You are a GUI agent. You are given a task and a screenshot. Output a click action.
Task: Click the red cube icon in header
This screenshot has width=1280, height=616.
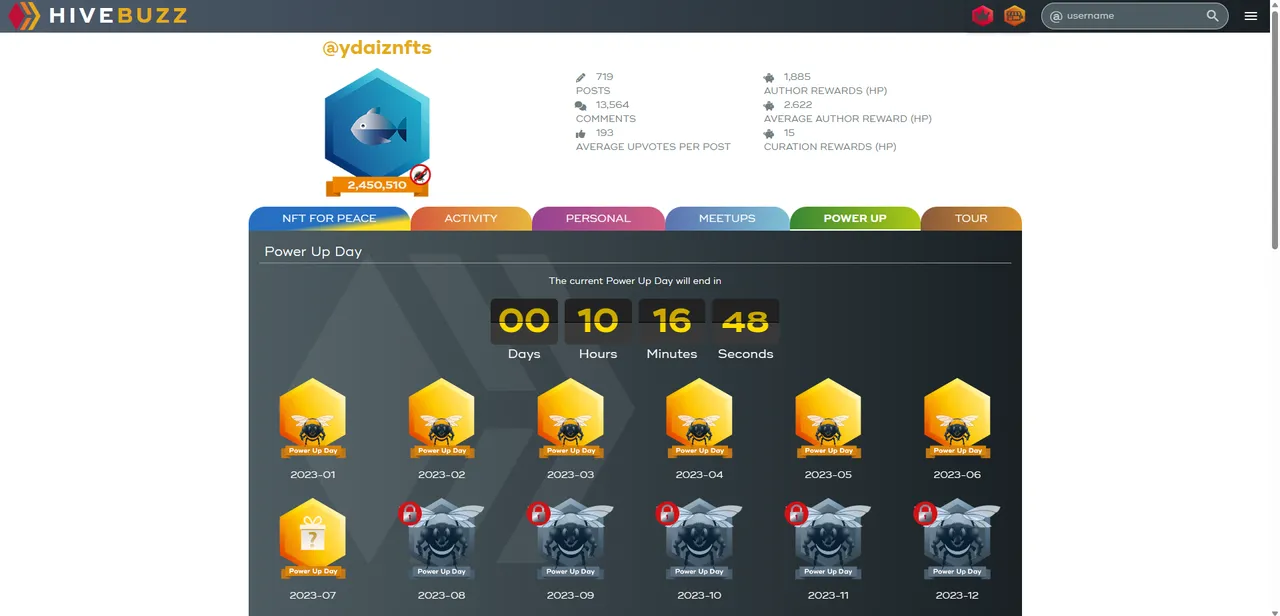982,16
